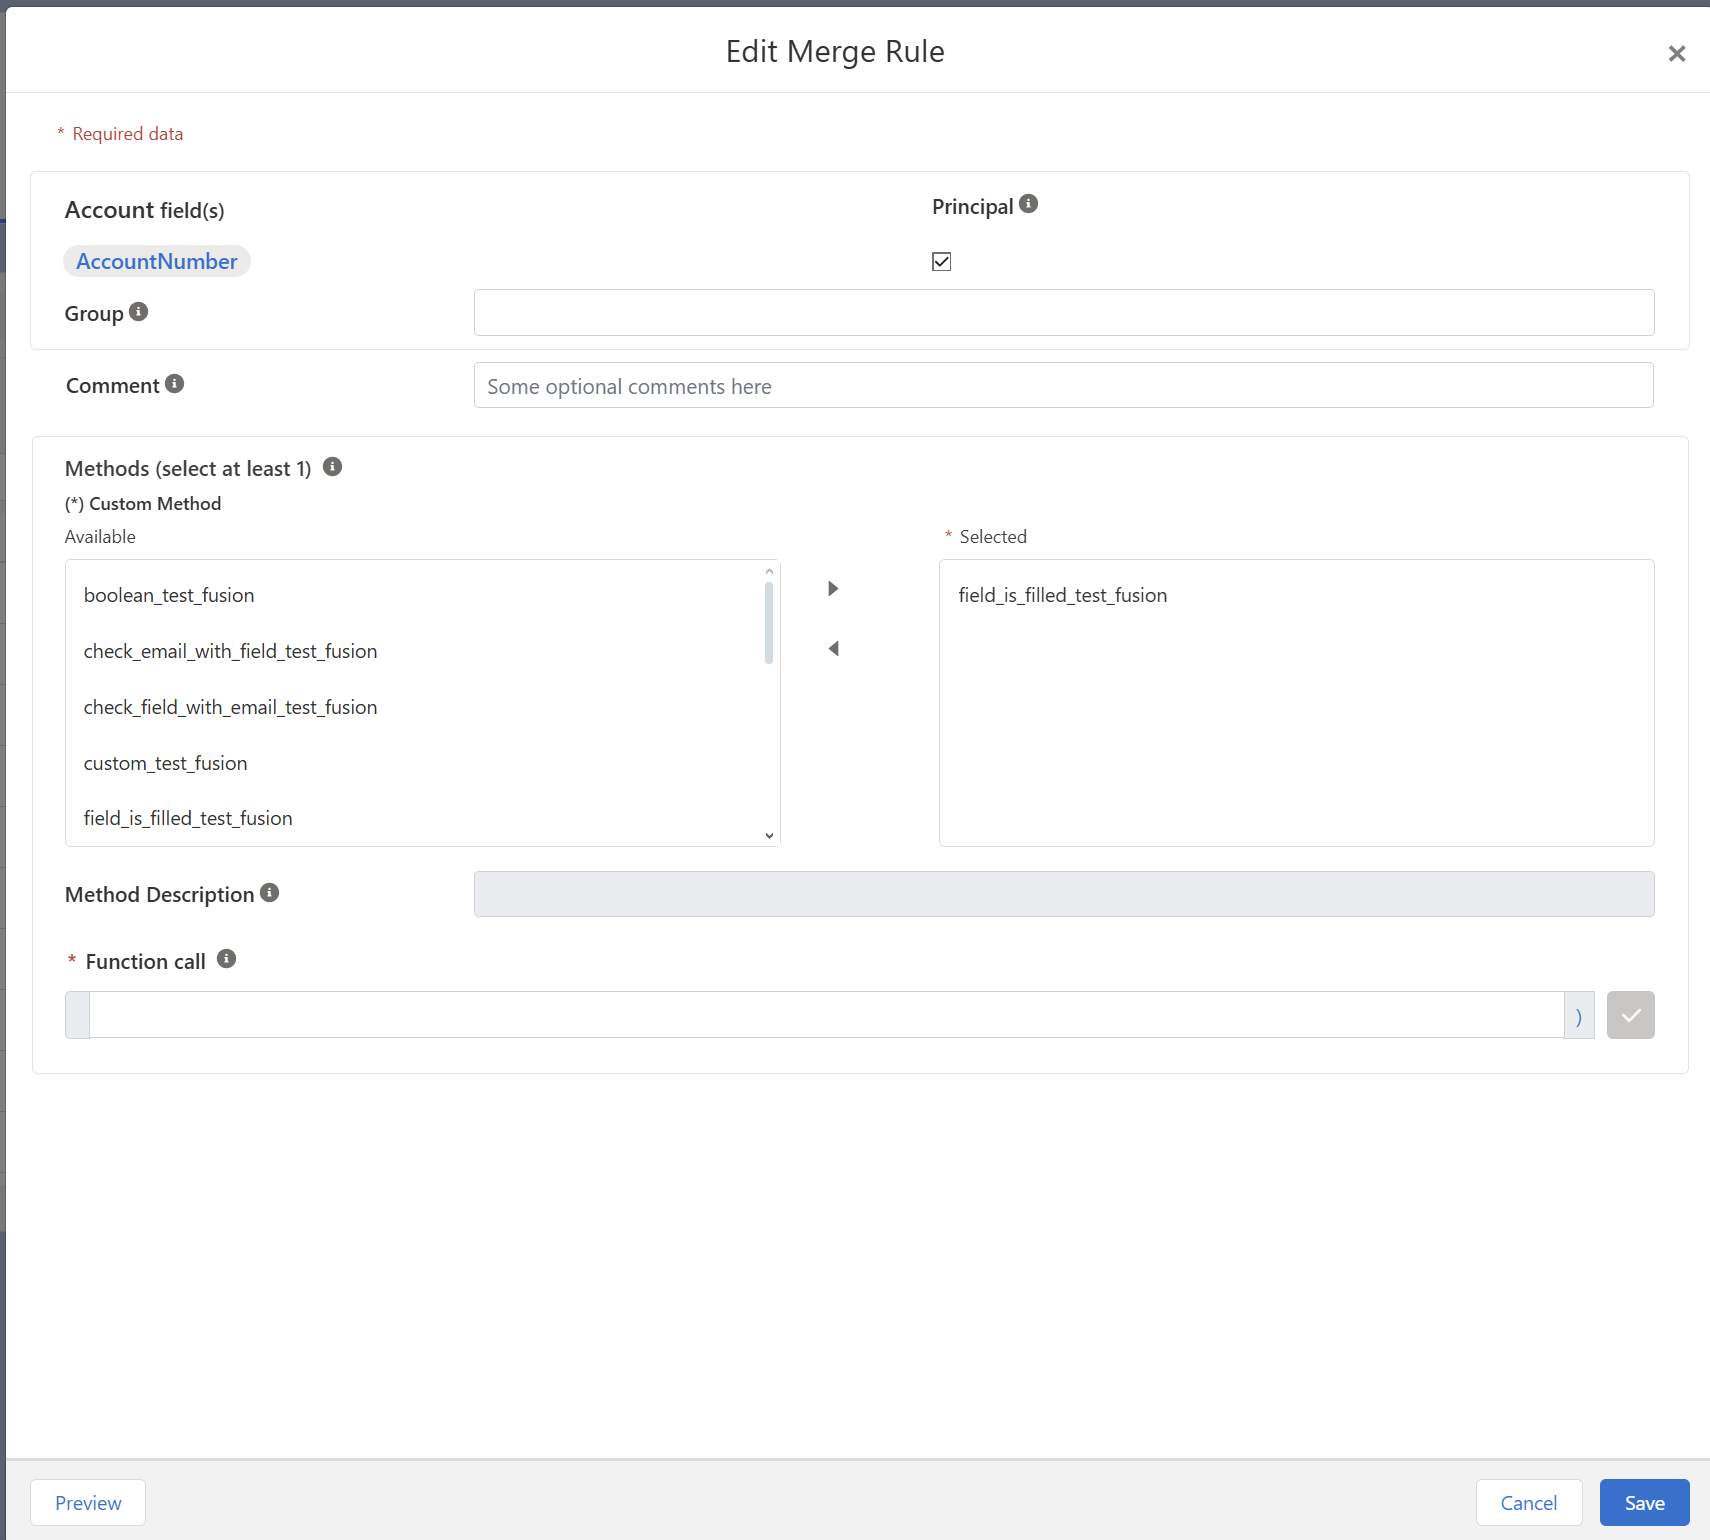
Task: Click the Available list scrollbar thumb
Action: coord(769,623)
